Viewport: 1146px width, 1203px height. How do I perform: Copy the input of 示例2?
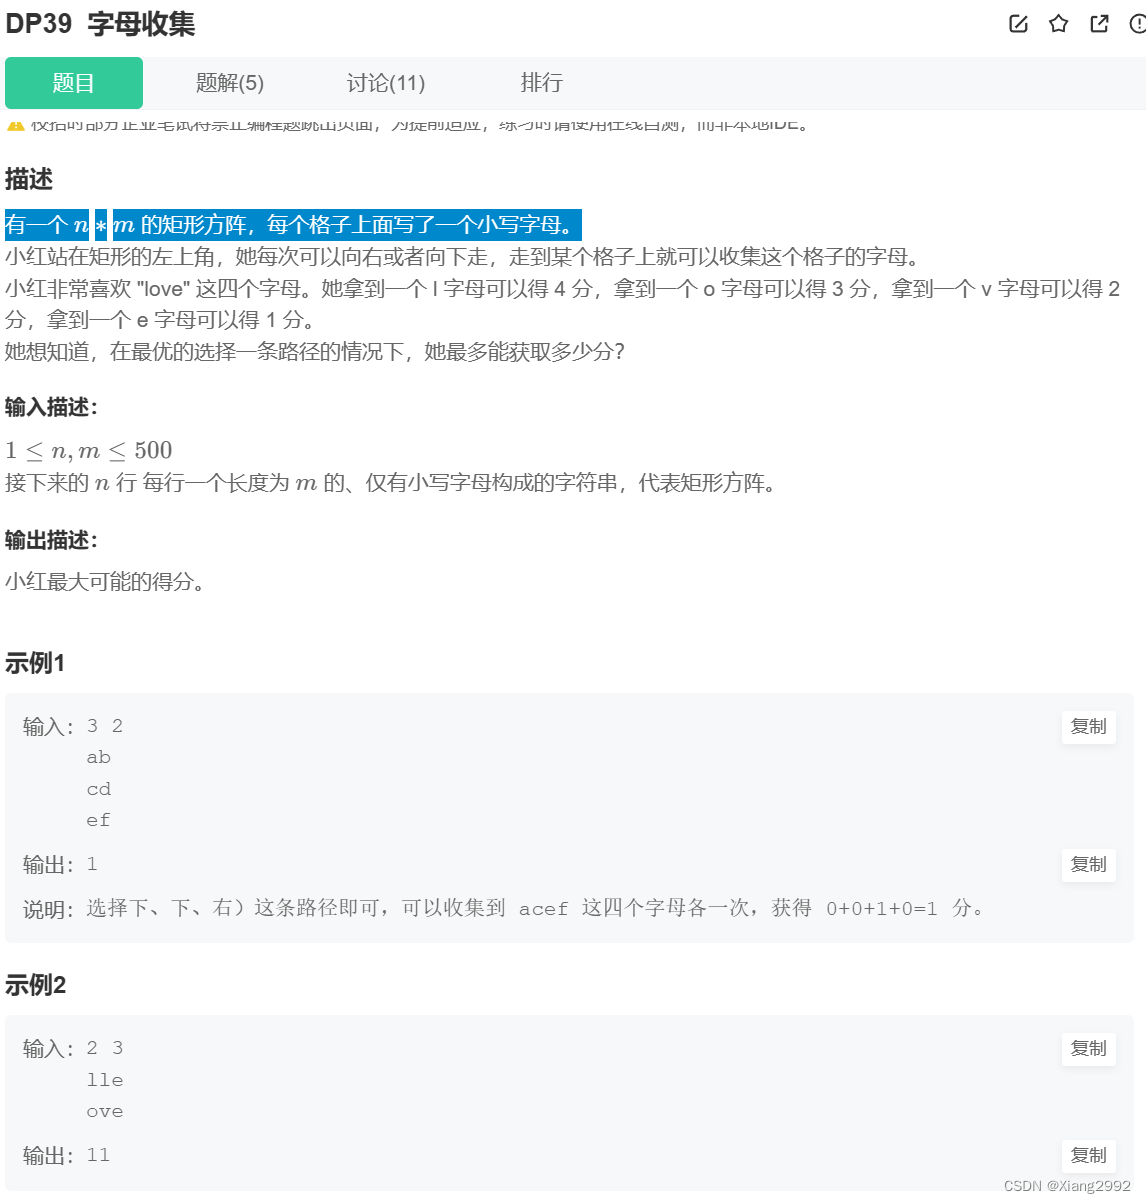(x=1088, y=1049)
